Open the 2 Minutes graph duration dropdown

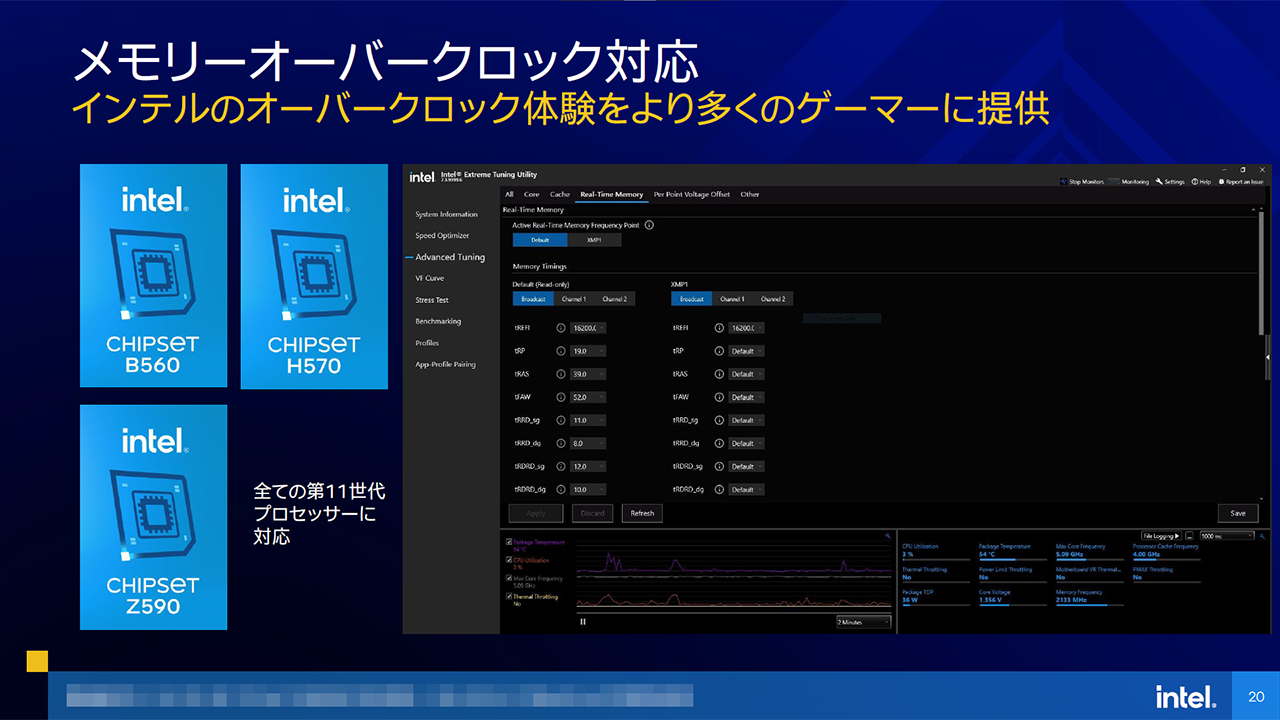click(863, 621)
